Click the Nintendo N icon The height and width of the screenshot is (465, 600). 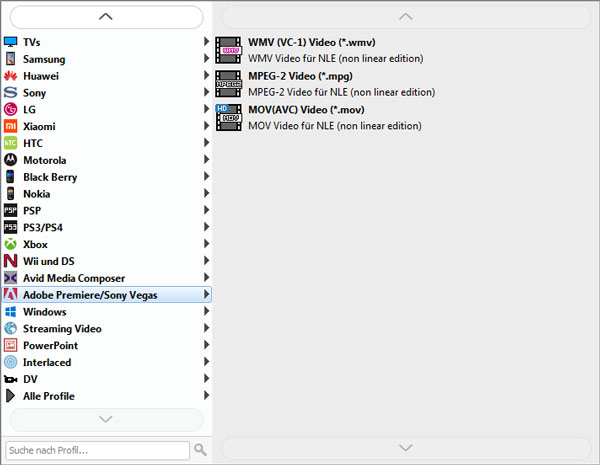tap(11, 261)
